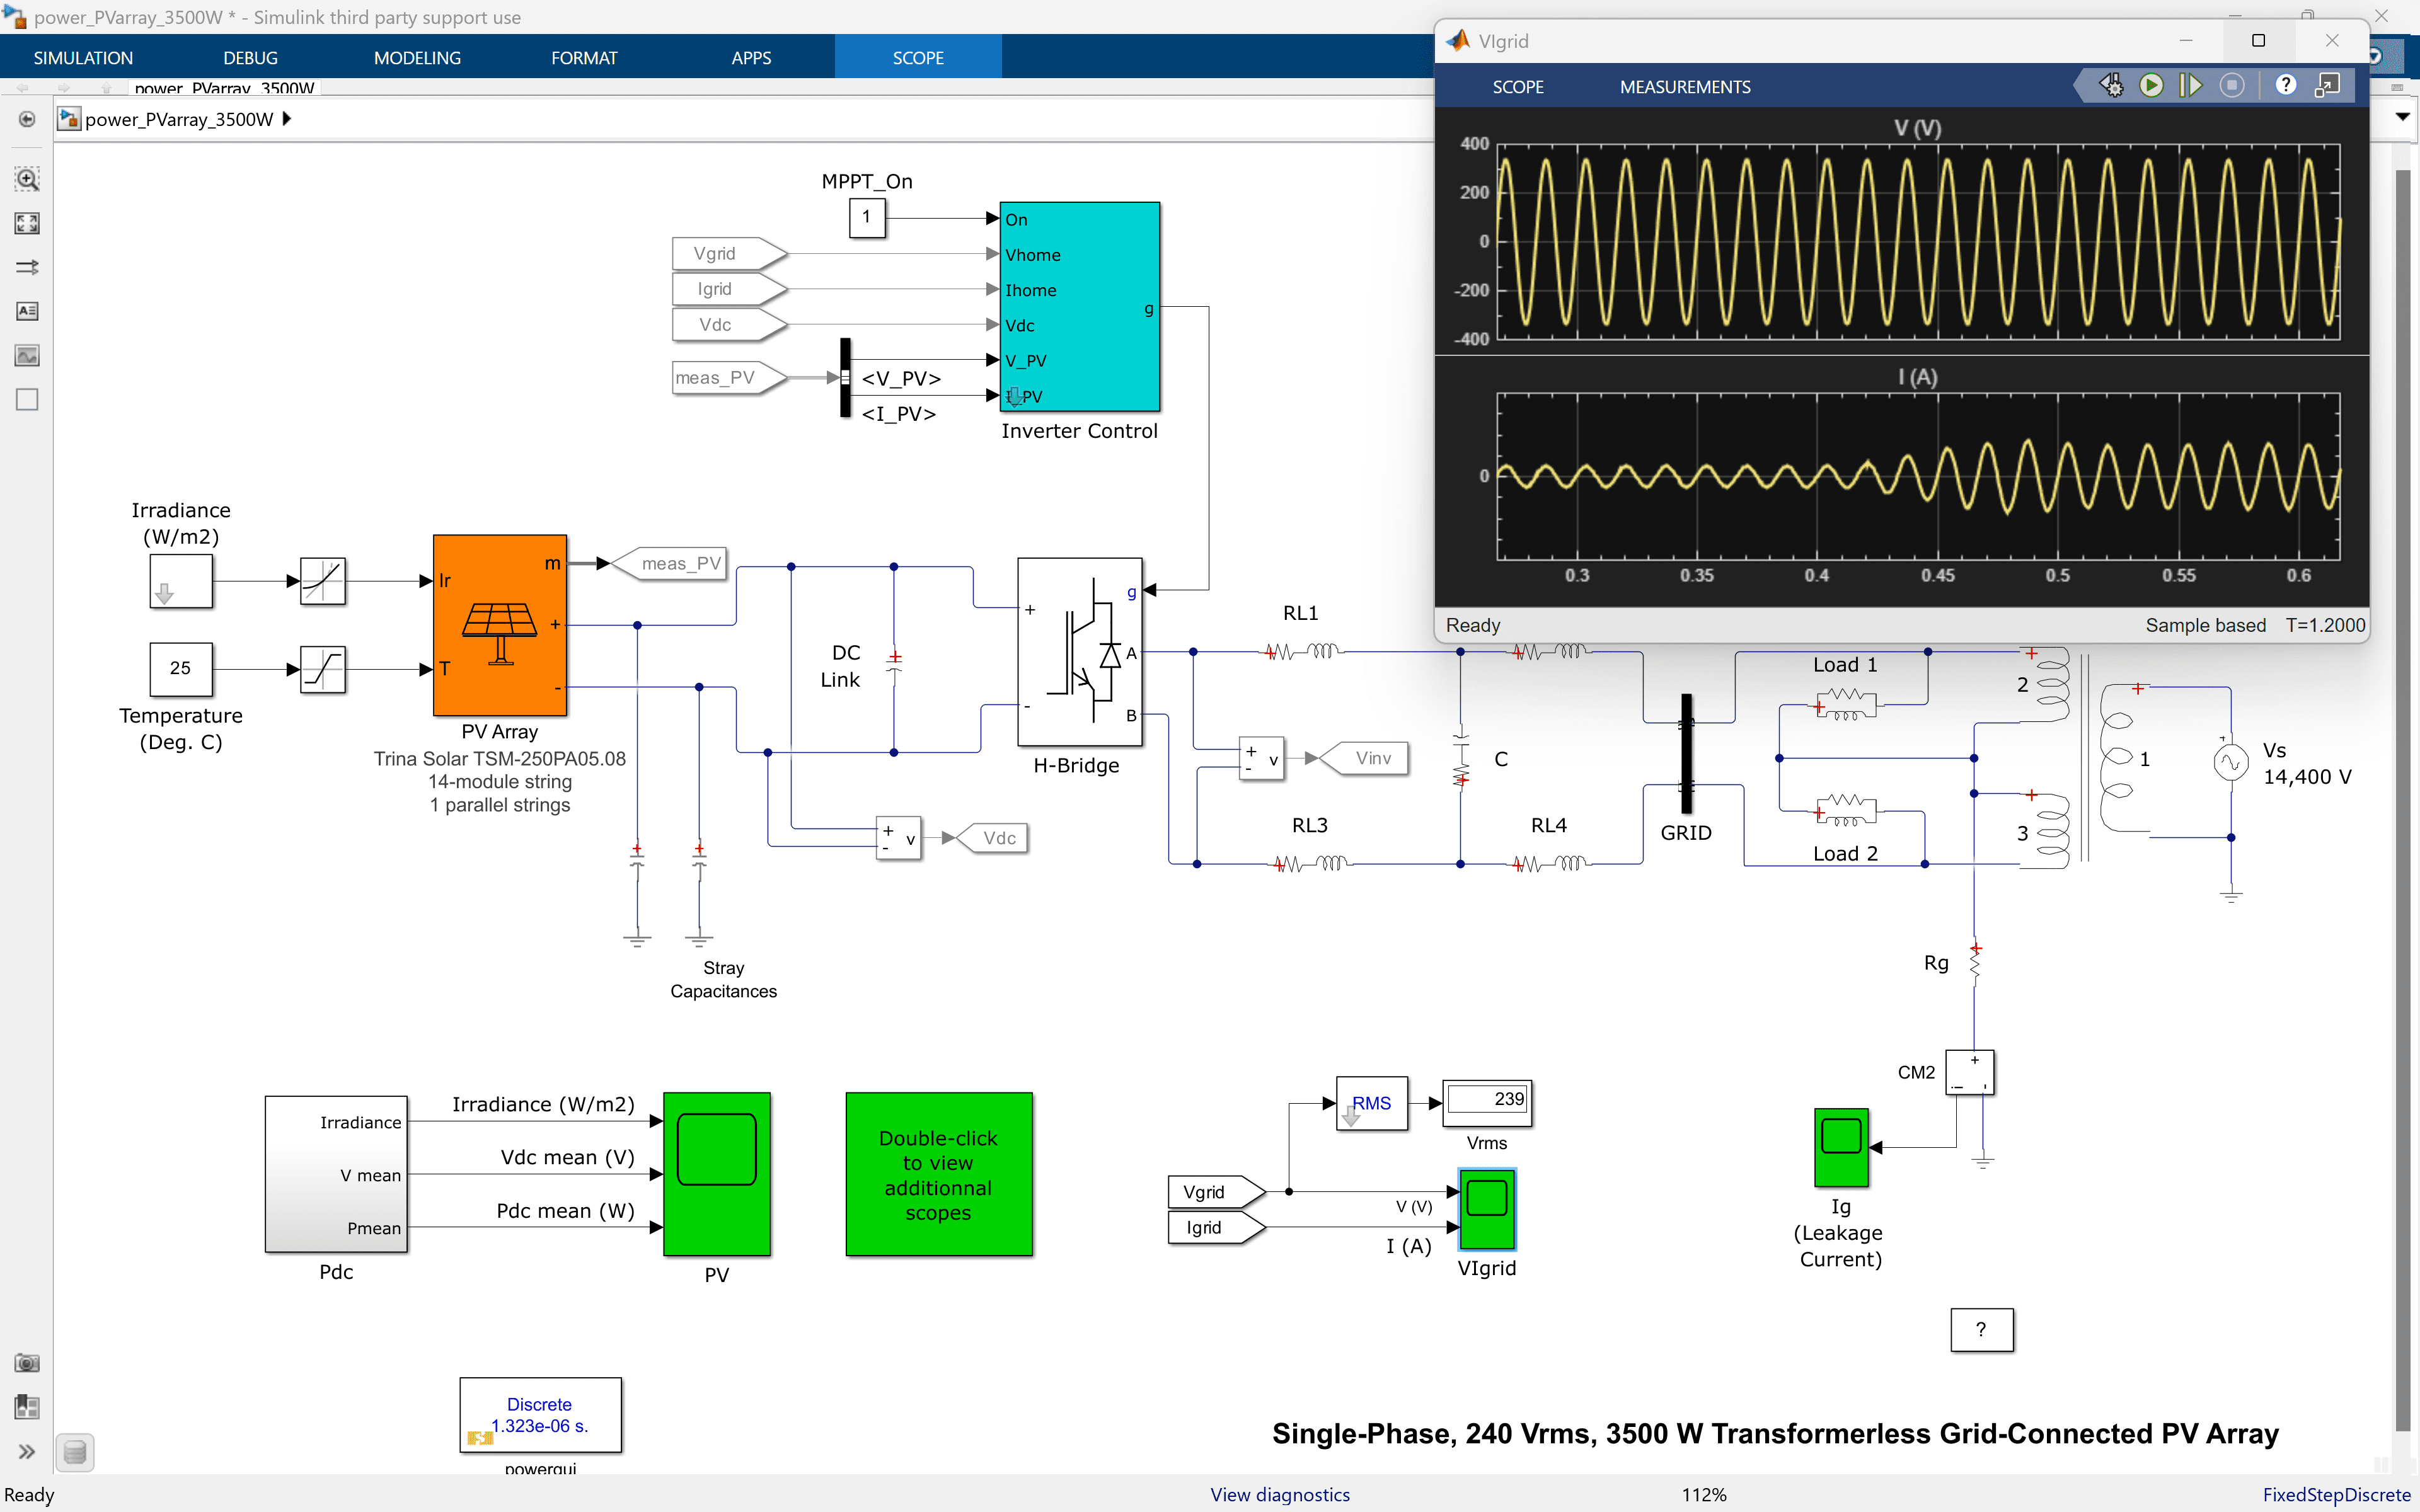Open scope configuration gear icon
Viewport: 2420px width, 1512px height.
tap(2111, 86)
